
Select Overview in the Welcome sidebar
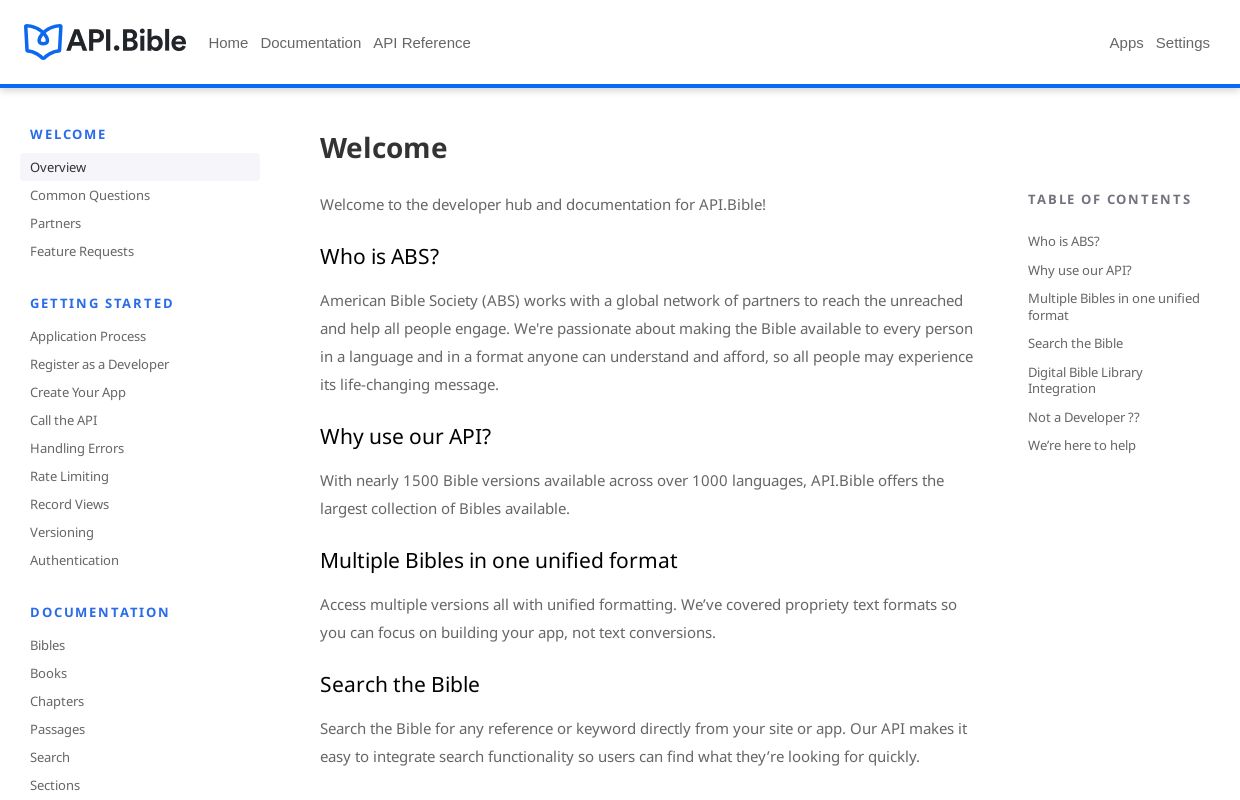pyautogui.click(x=140, y=167)
